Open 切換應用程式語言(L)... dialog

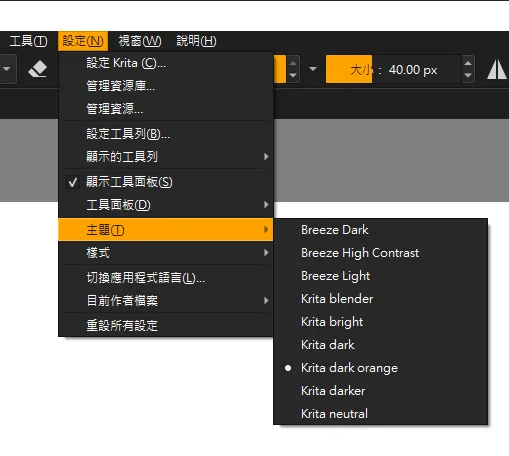pyautogui.click(x=166, y=278)
